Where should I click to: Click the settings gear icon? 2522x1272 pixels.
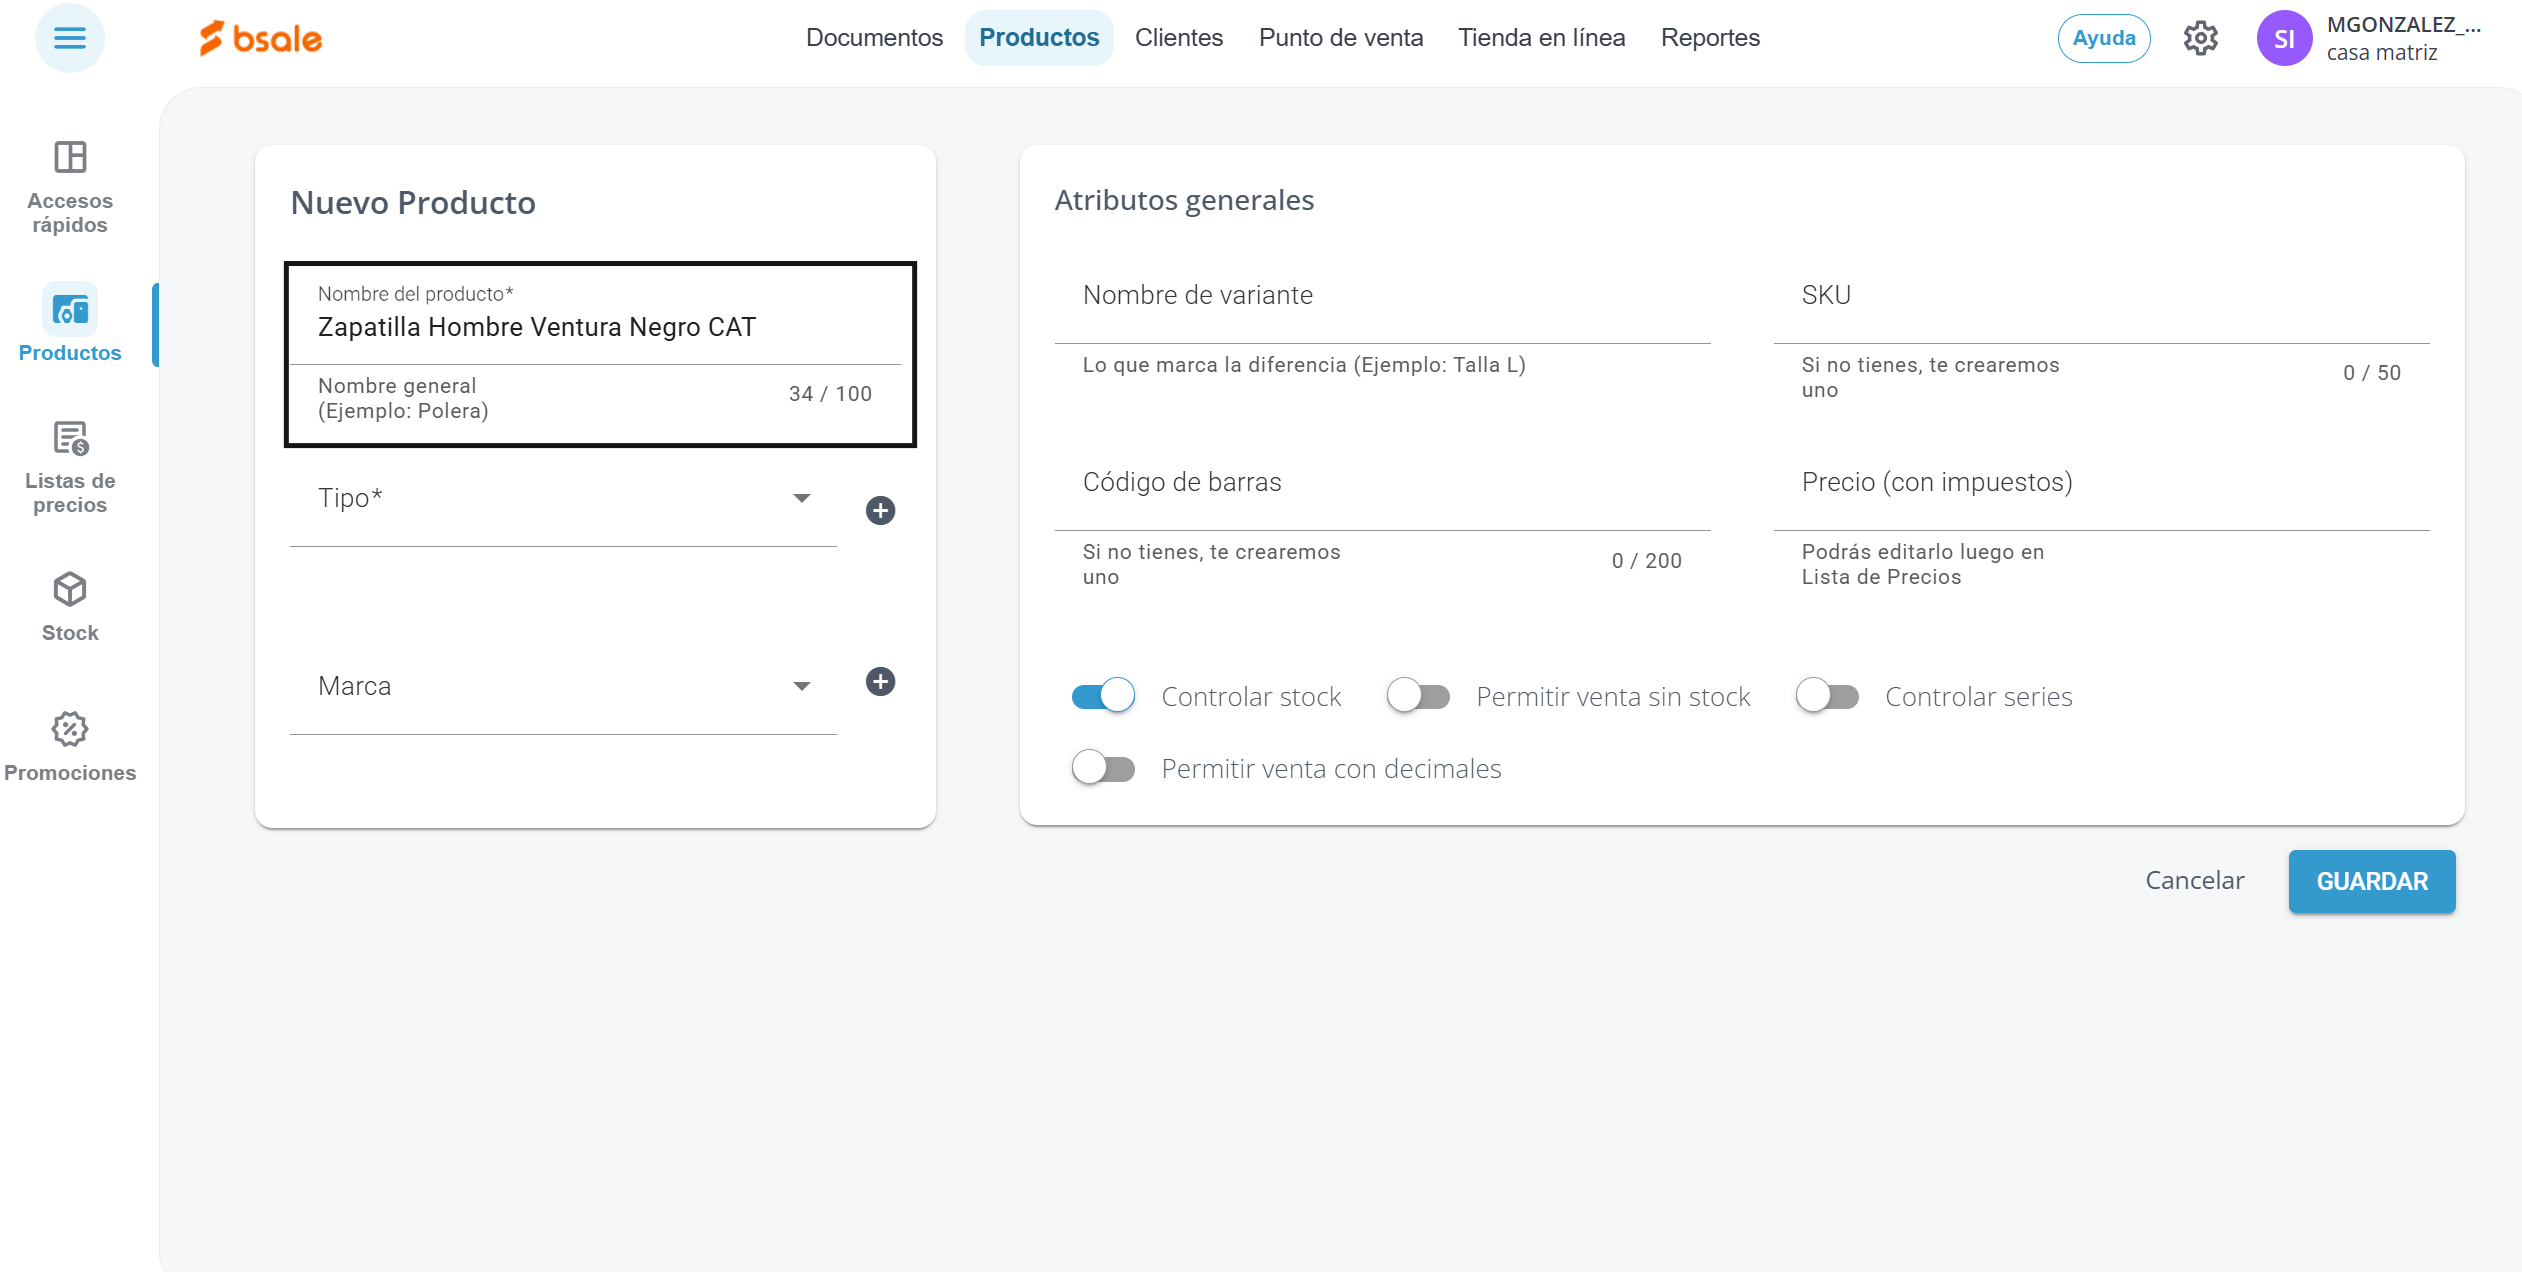(x=2200, y=38)
